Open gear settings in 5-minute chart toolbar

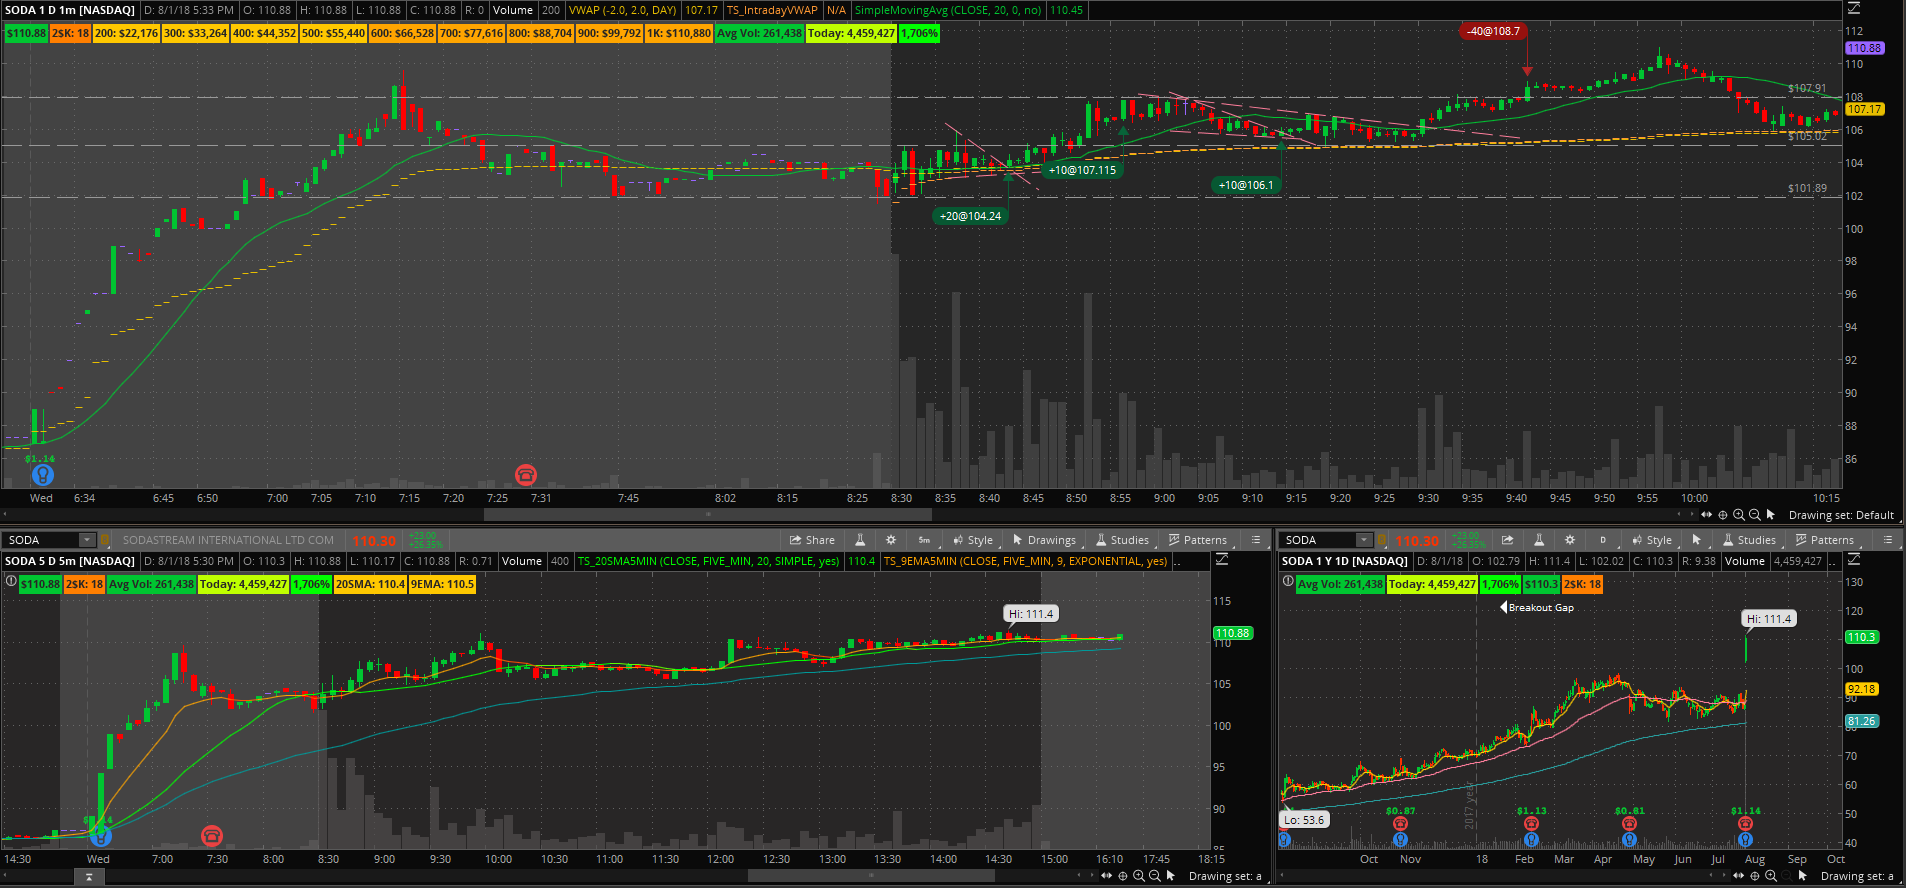(891, 540)
